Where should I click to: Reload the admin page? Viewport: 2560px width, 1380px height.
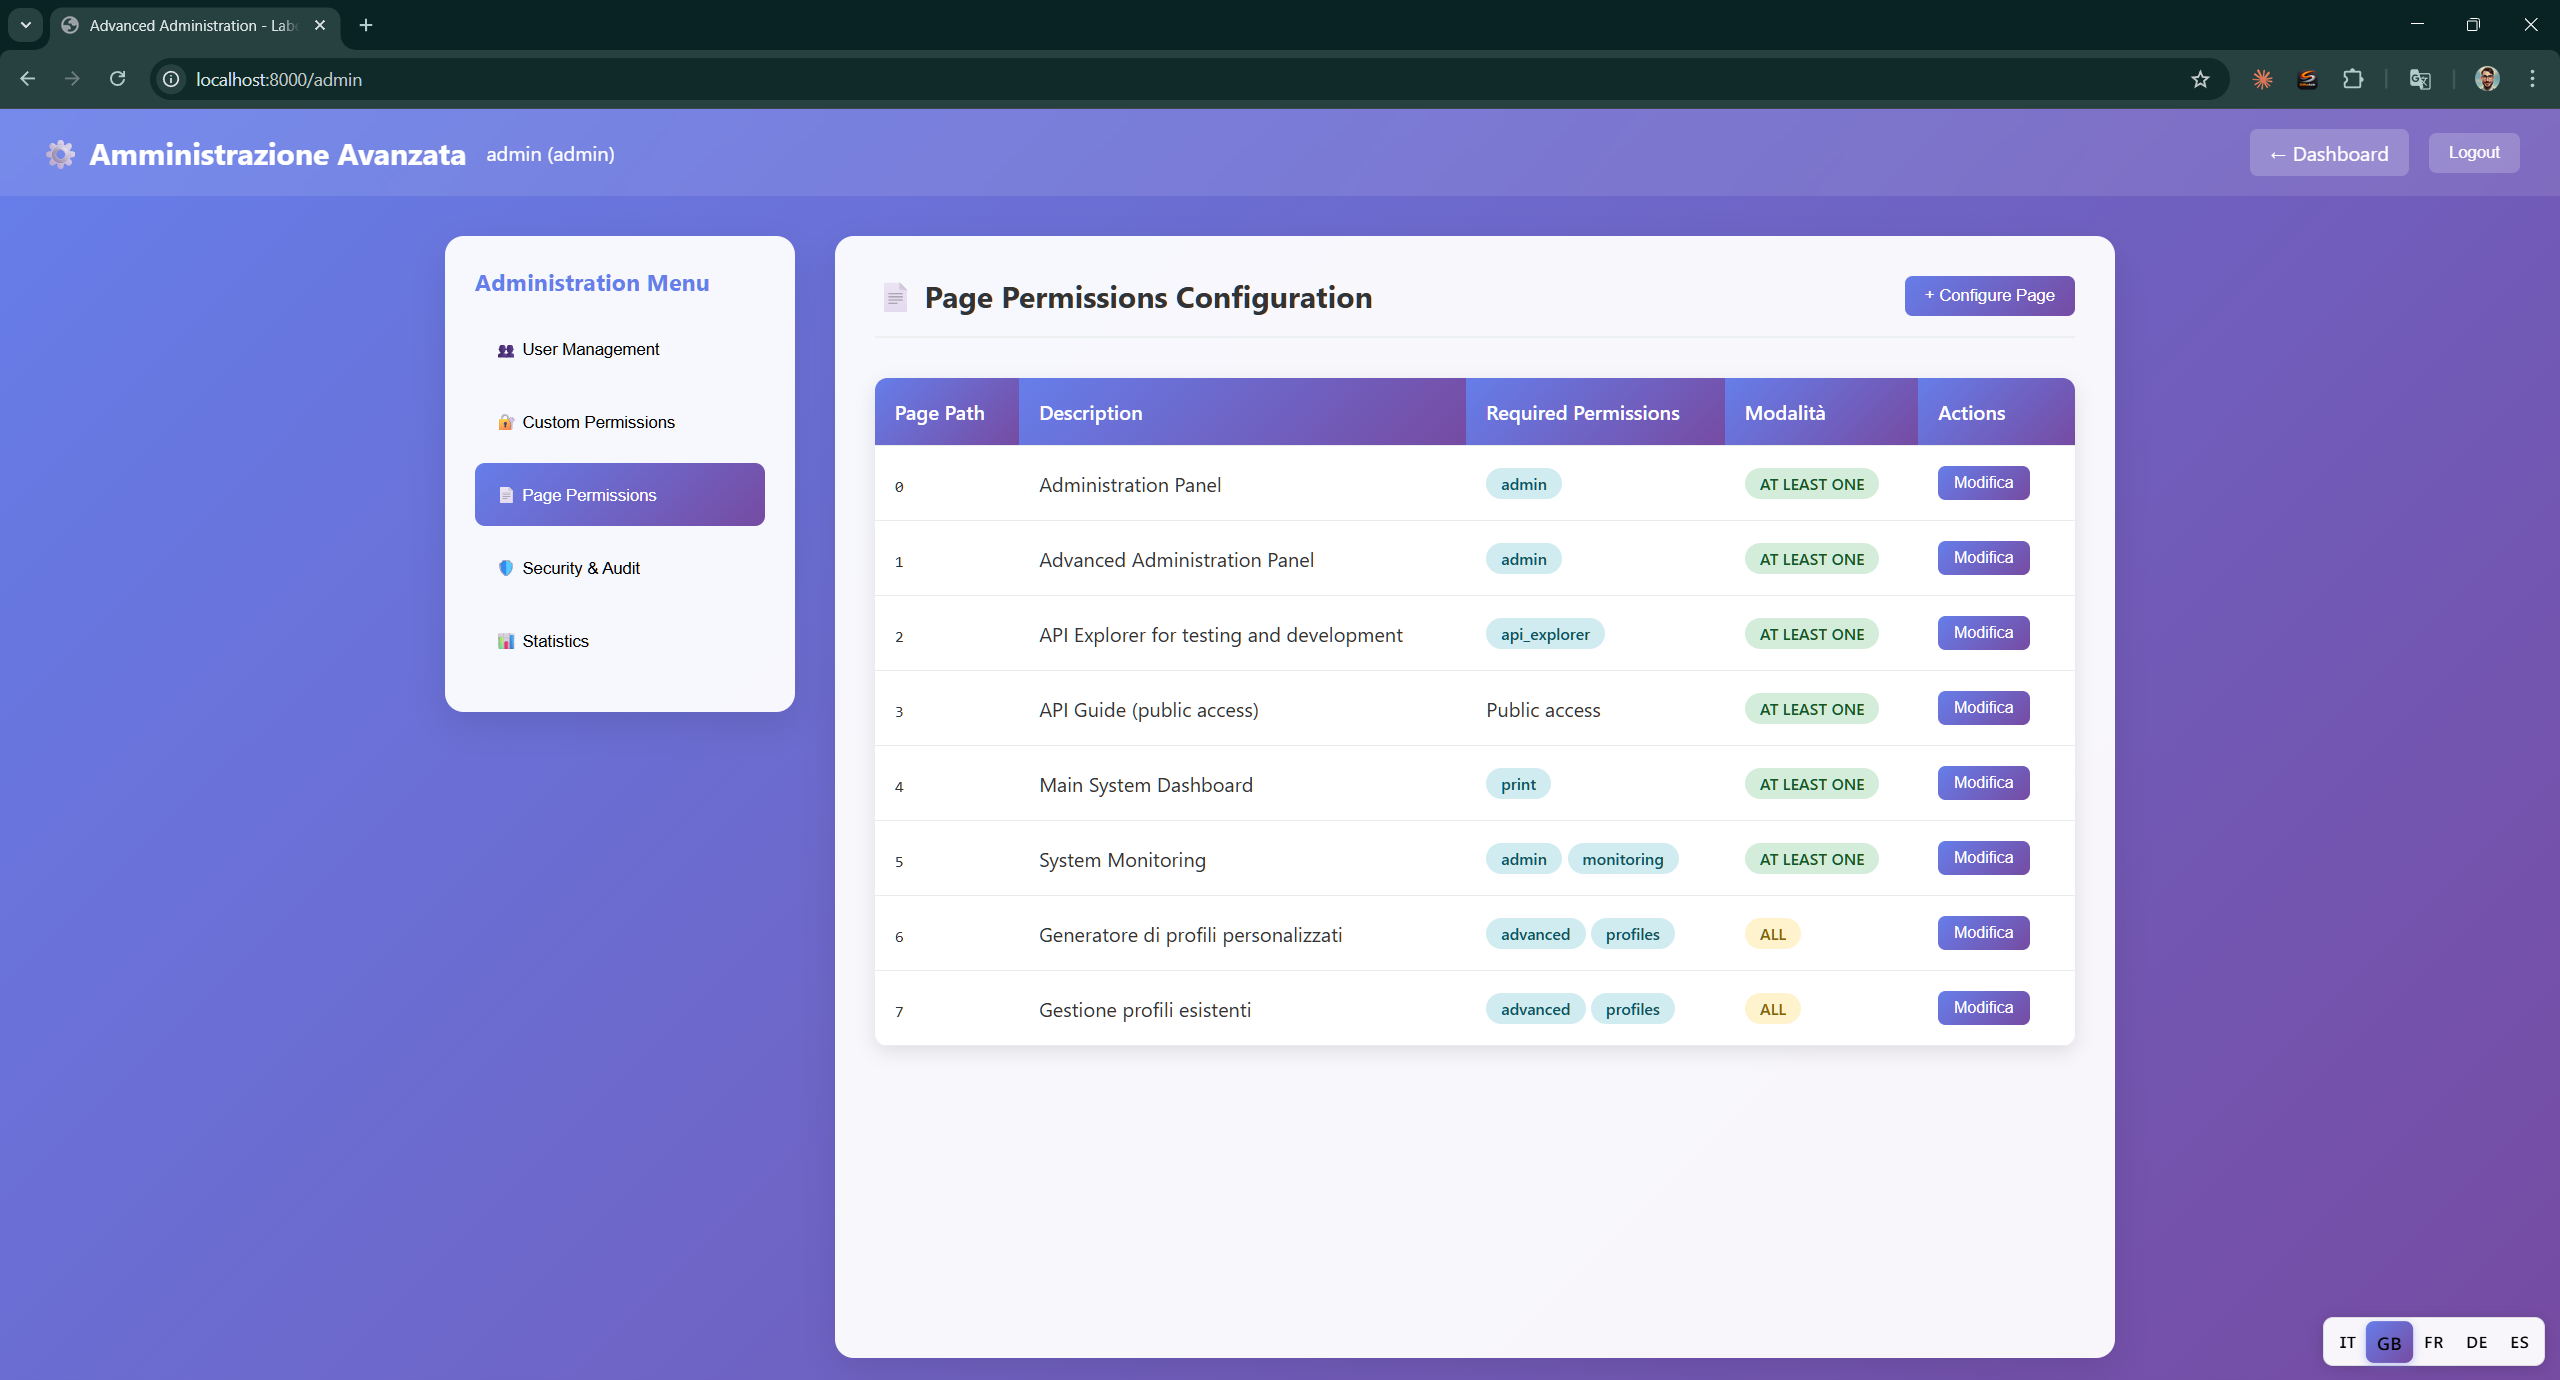[117, 79]
